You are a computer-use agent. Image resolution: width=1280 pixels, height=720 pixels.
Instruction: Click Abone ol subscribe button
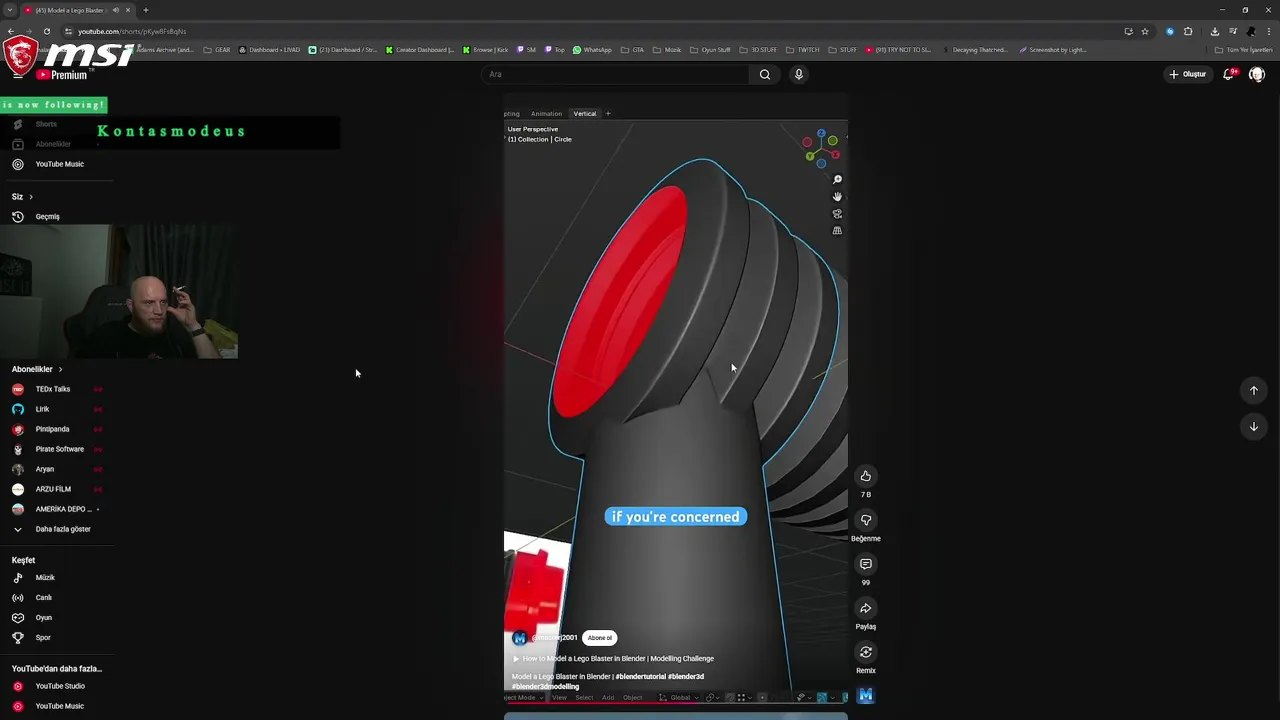[x=600, y=638]
